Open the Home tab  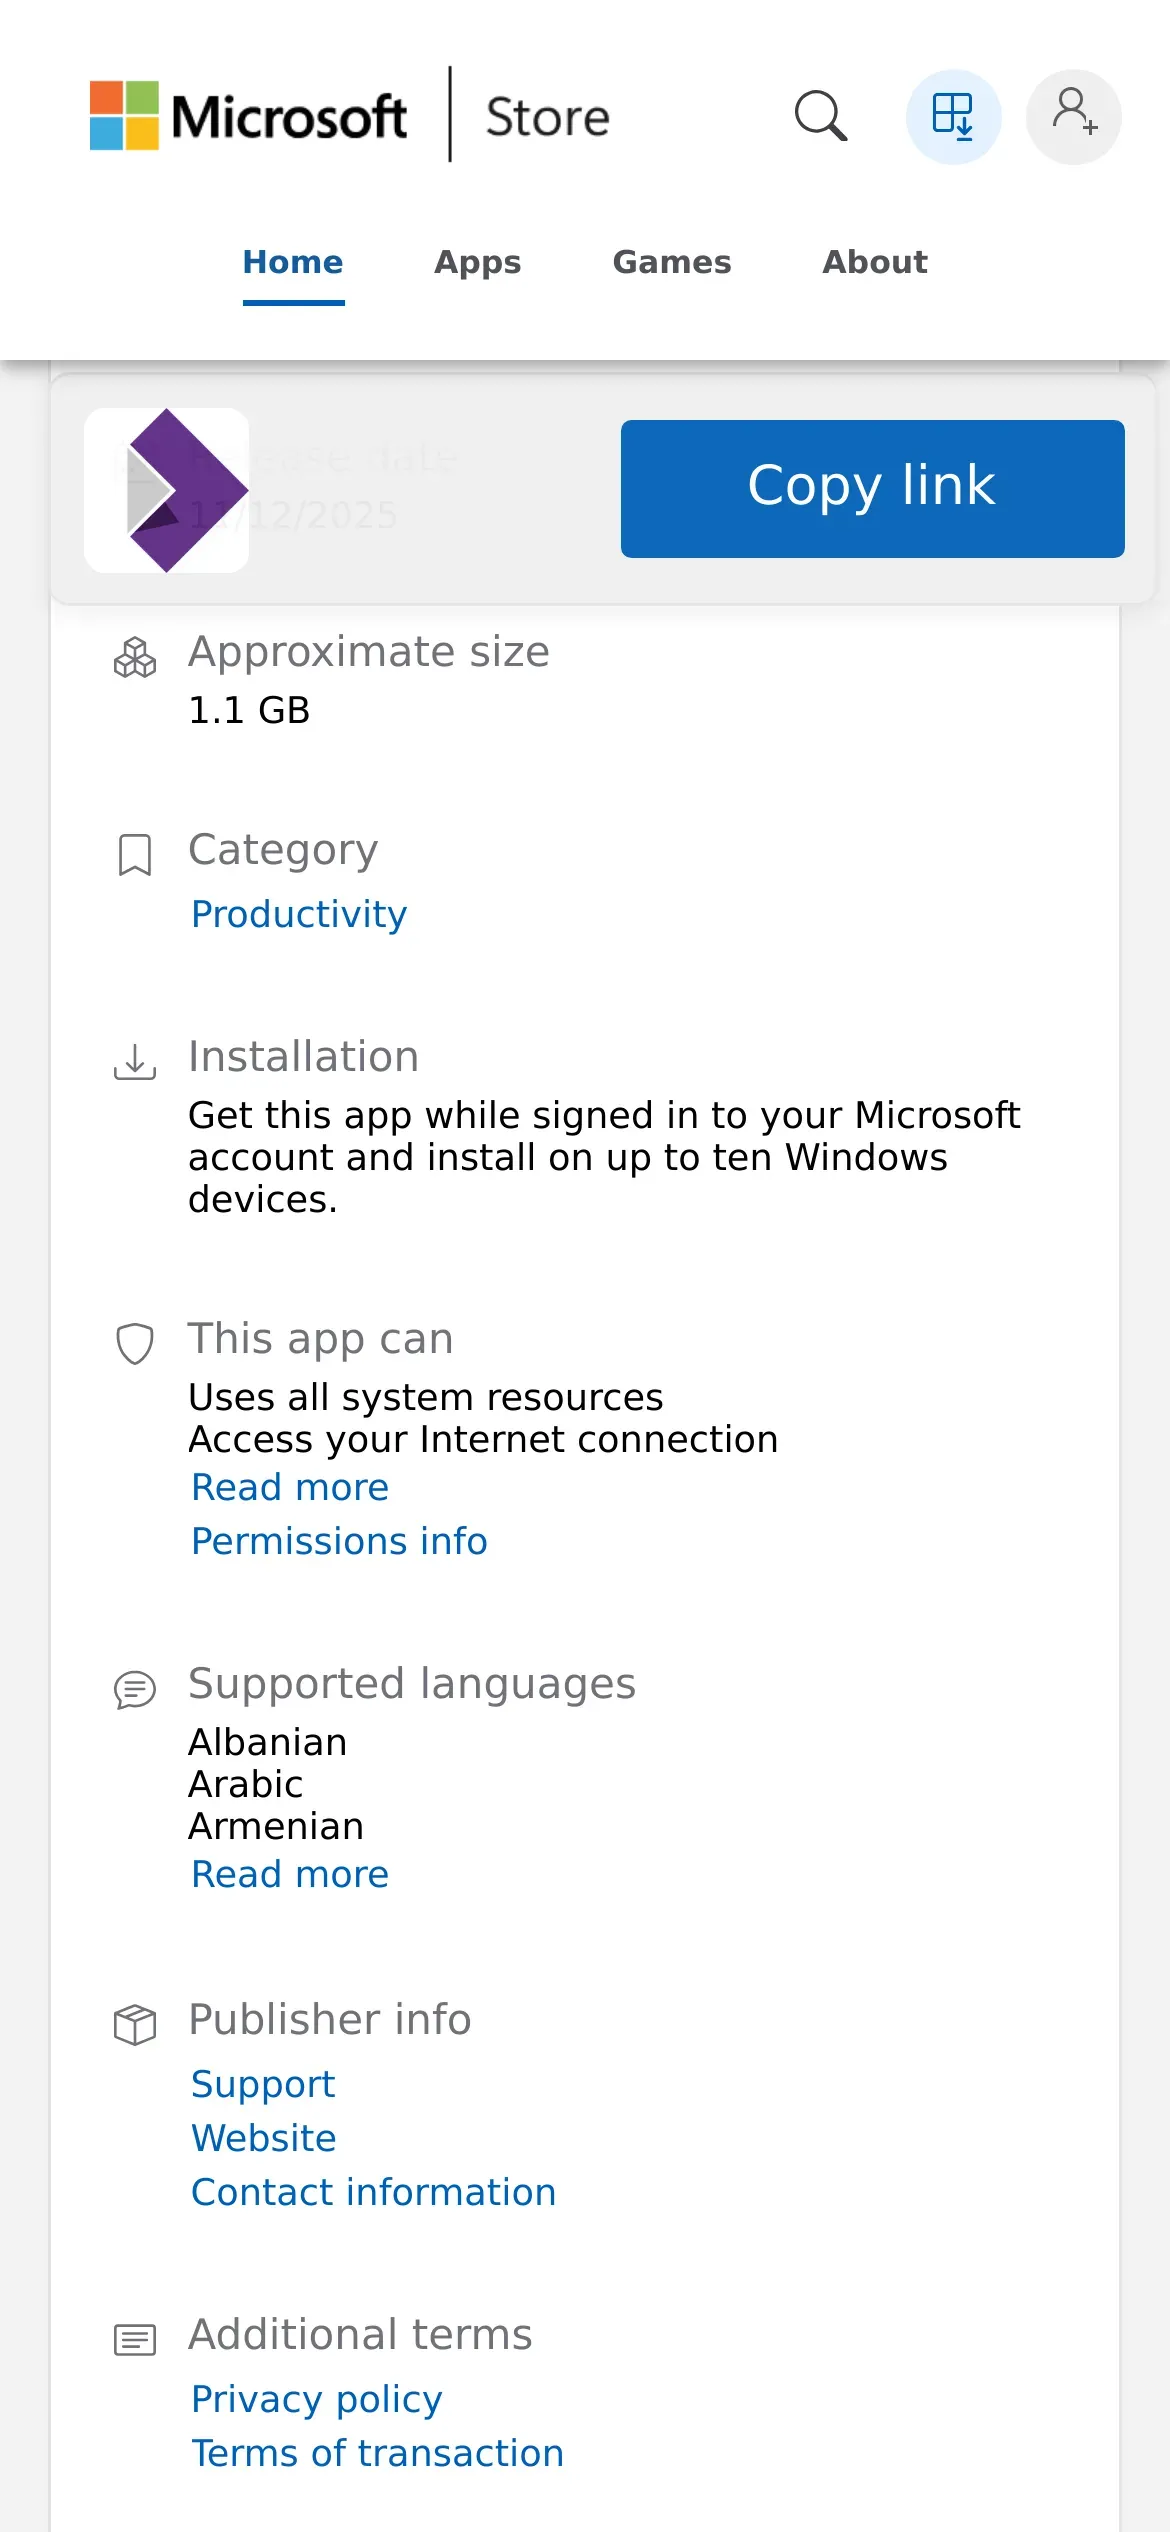coord(293,262)
